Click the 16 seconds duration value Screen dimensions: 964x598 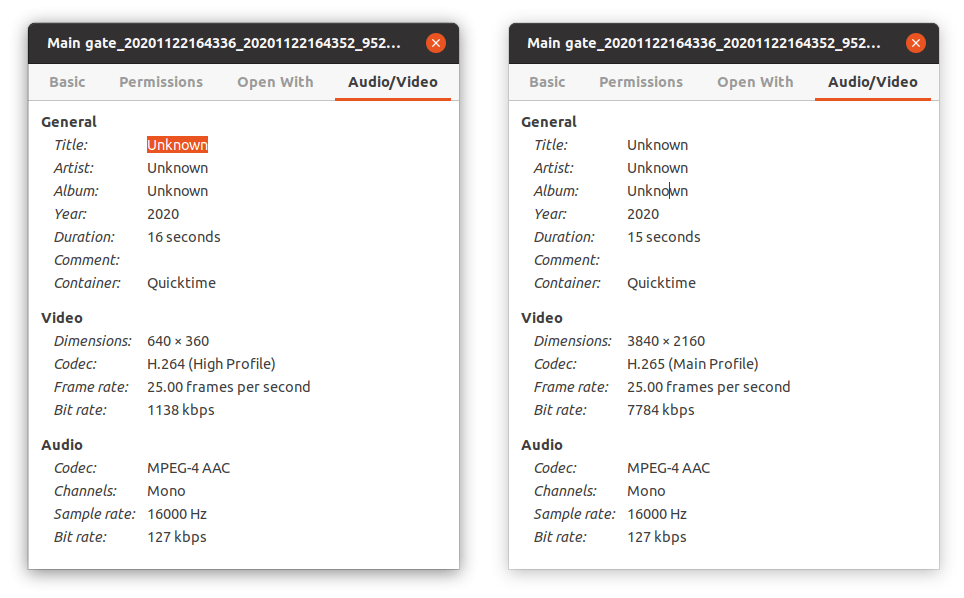click(x=183, y=237)
